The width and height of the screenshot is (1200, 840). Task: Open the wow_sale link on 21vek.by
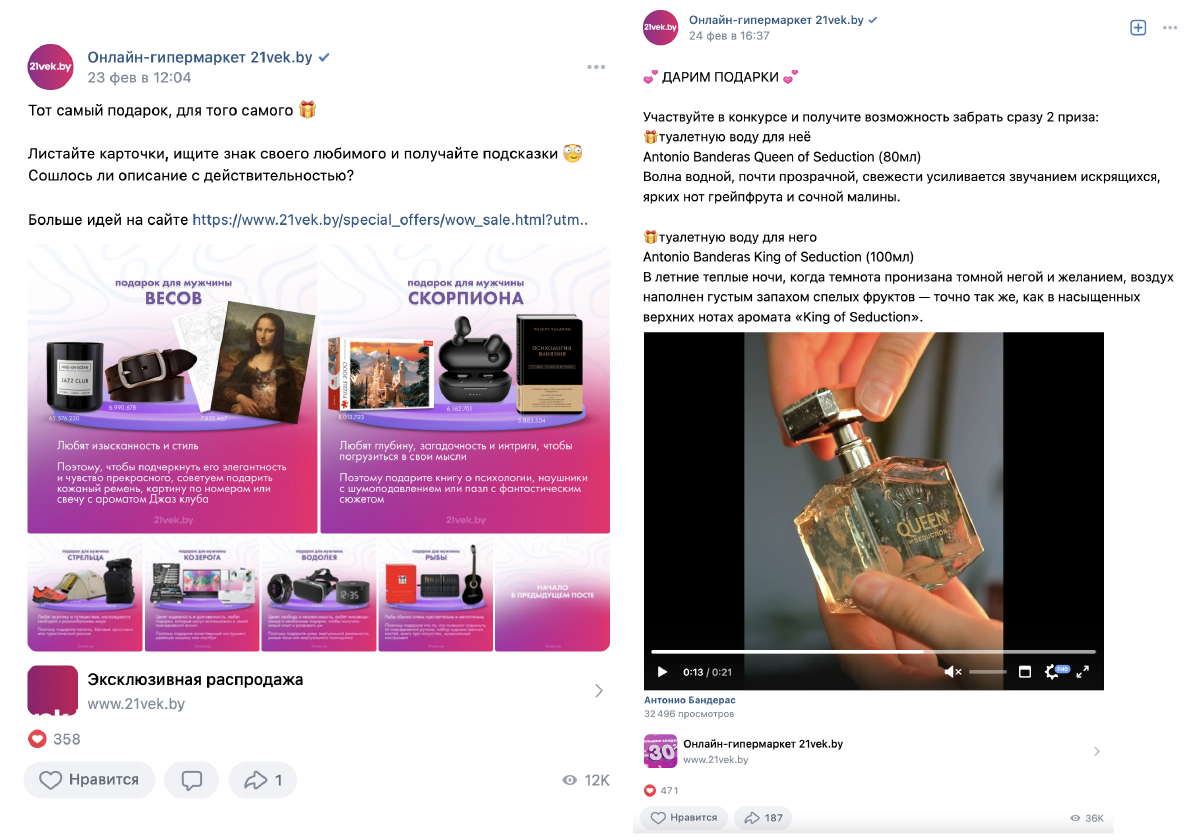(390, 220)
